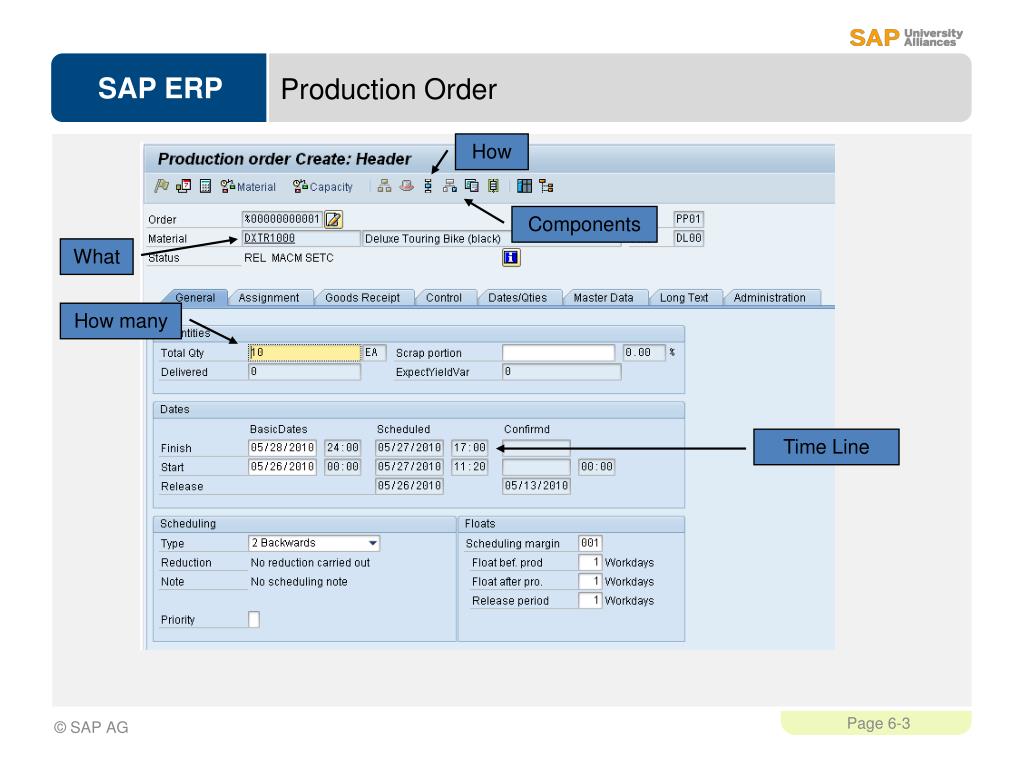
Task: Click the Header hat icon
Action: (406, 186)
